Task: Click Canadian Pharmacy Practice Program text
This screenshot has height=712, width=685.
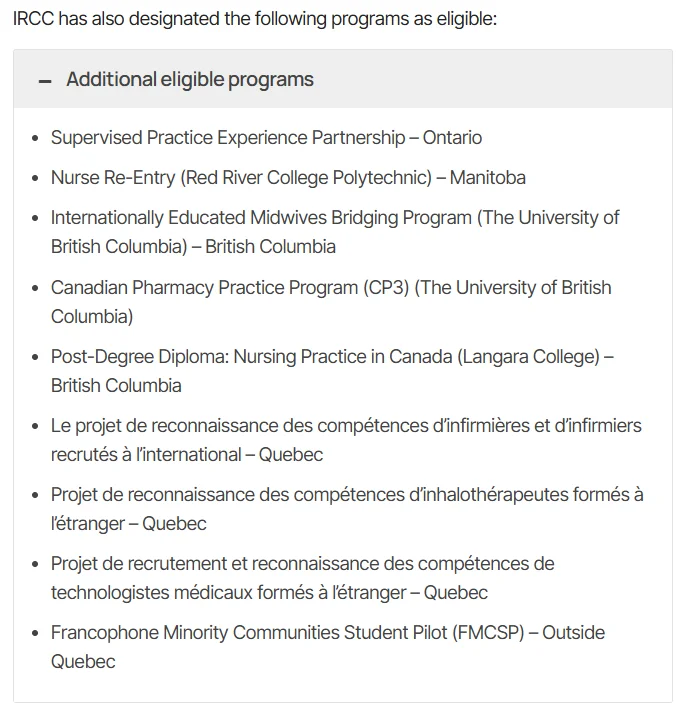Action: pos(205,288)
